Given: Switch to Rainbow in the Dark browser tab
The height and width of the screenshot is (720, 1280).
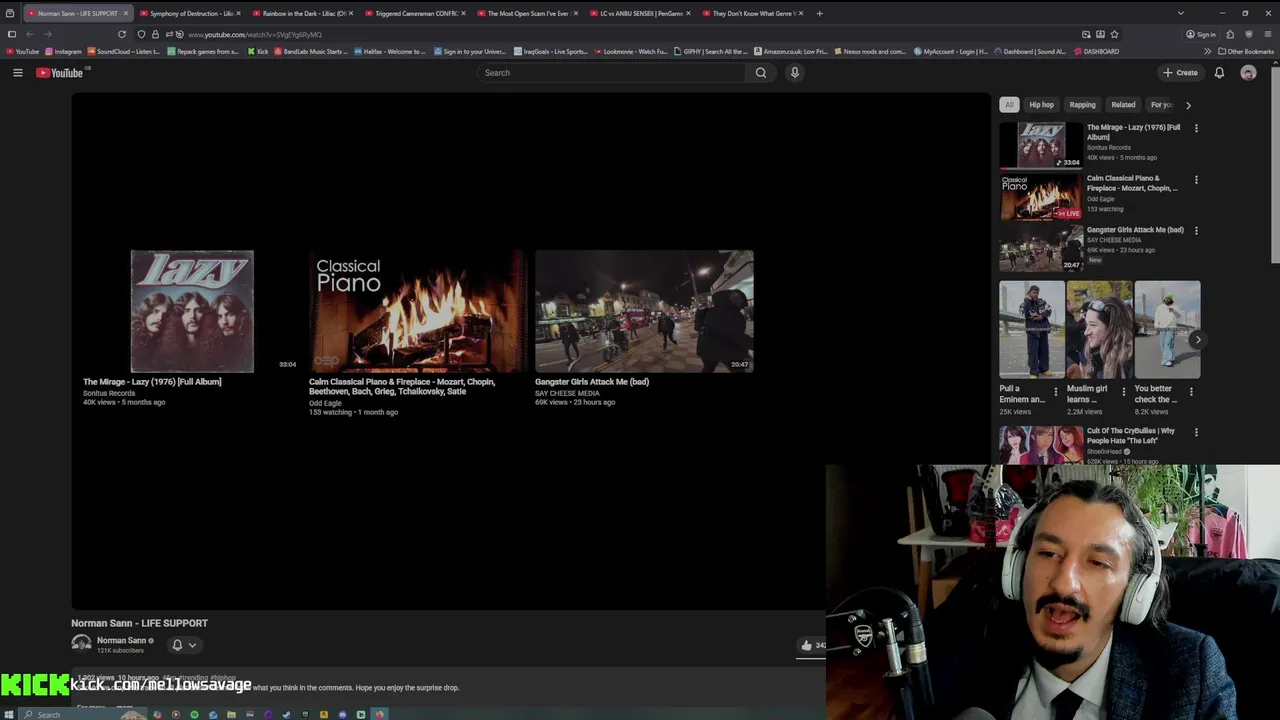Looking at the screenshot, I should pyautogui.click(x=302, y=13).
